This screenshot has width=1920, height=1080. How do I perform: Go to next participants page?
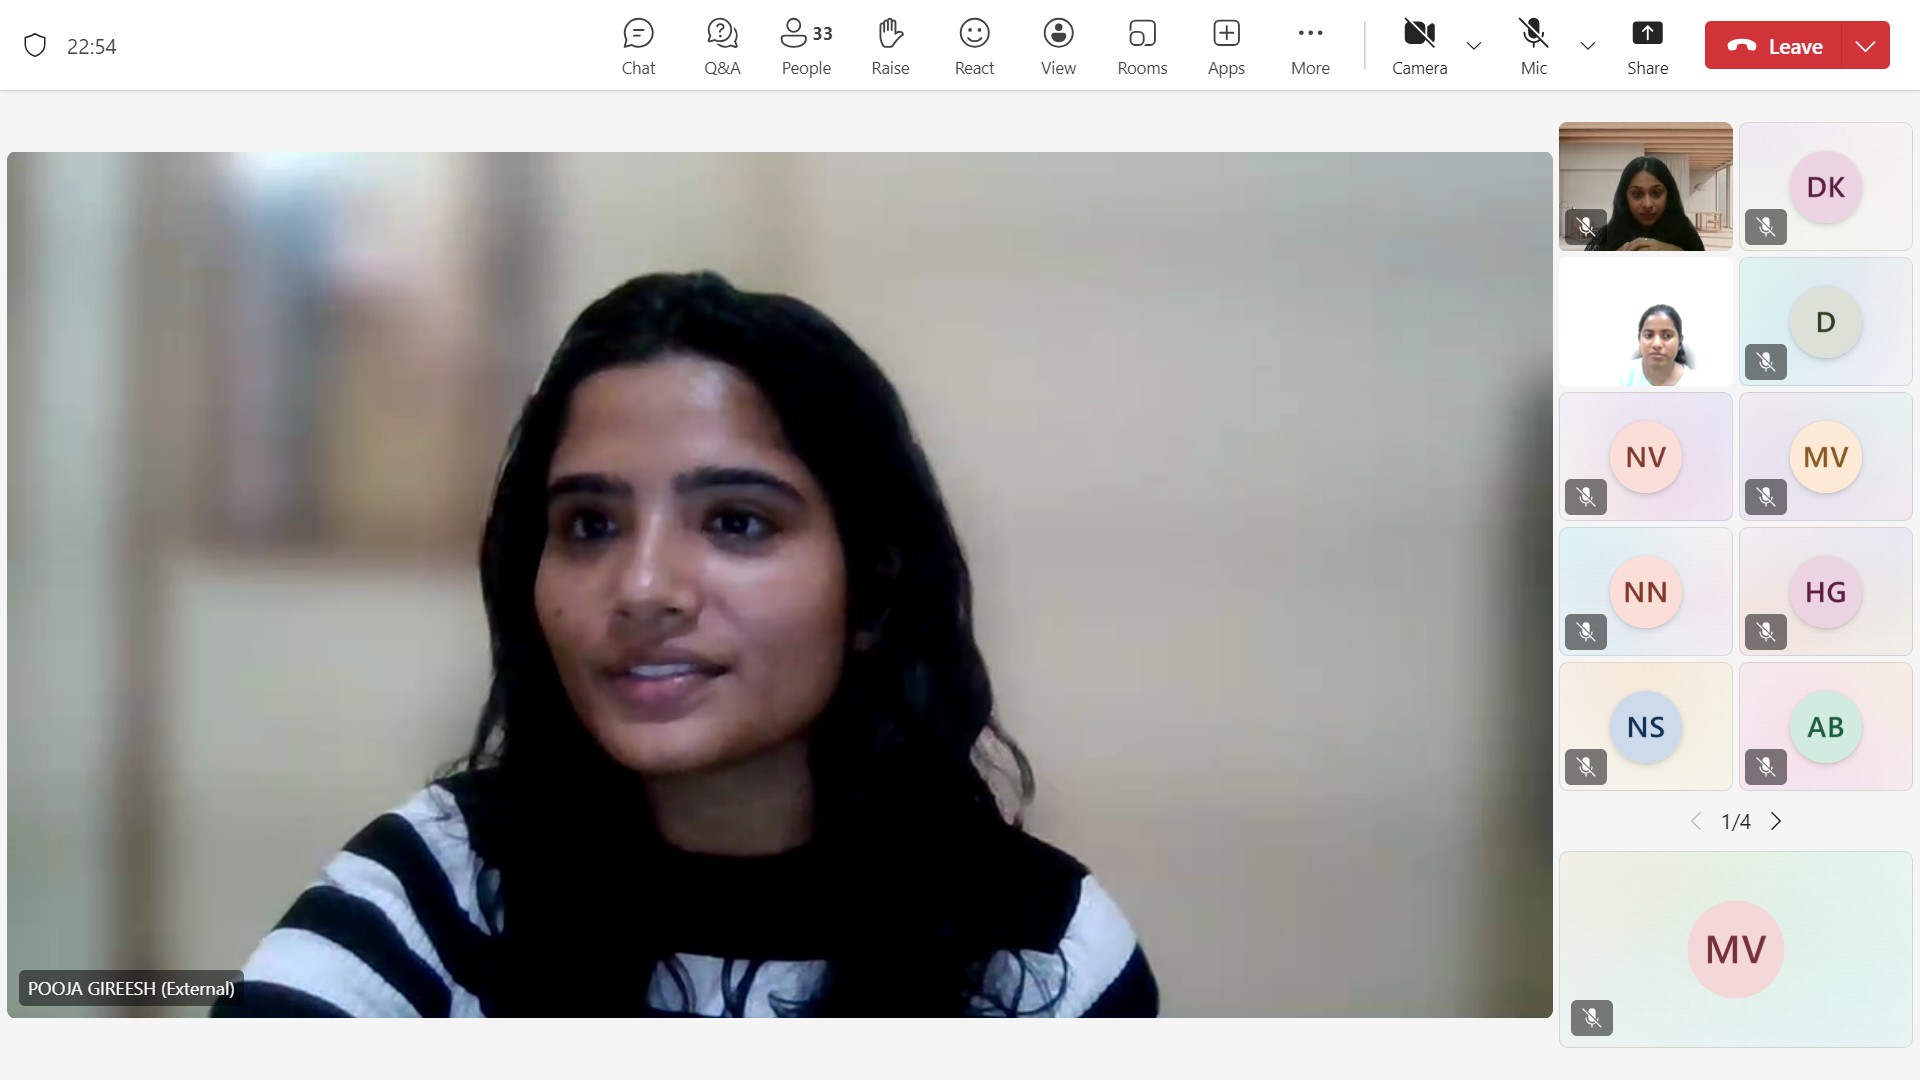coord(1776,822)
